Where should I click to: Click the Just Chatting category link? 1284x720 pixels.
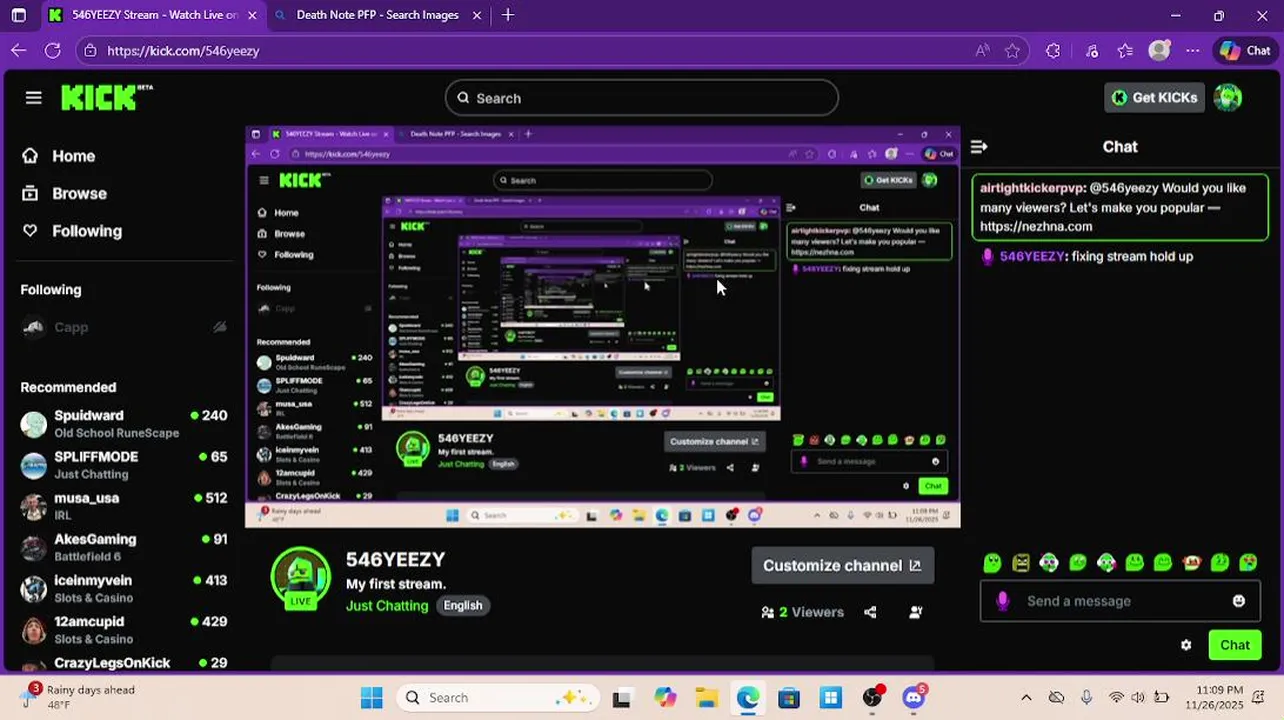click(387, 605)
